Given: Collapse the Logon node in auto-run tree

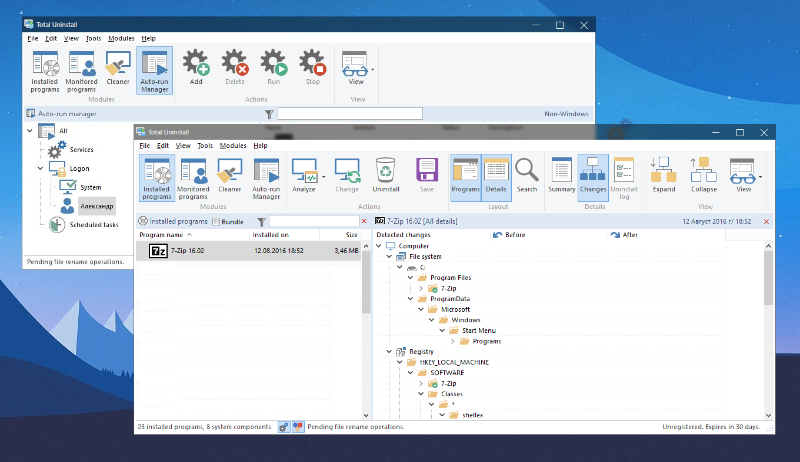Looking at the screenshot, I should tap(40, 169).
